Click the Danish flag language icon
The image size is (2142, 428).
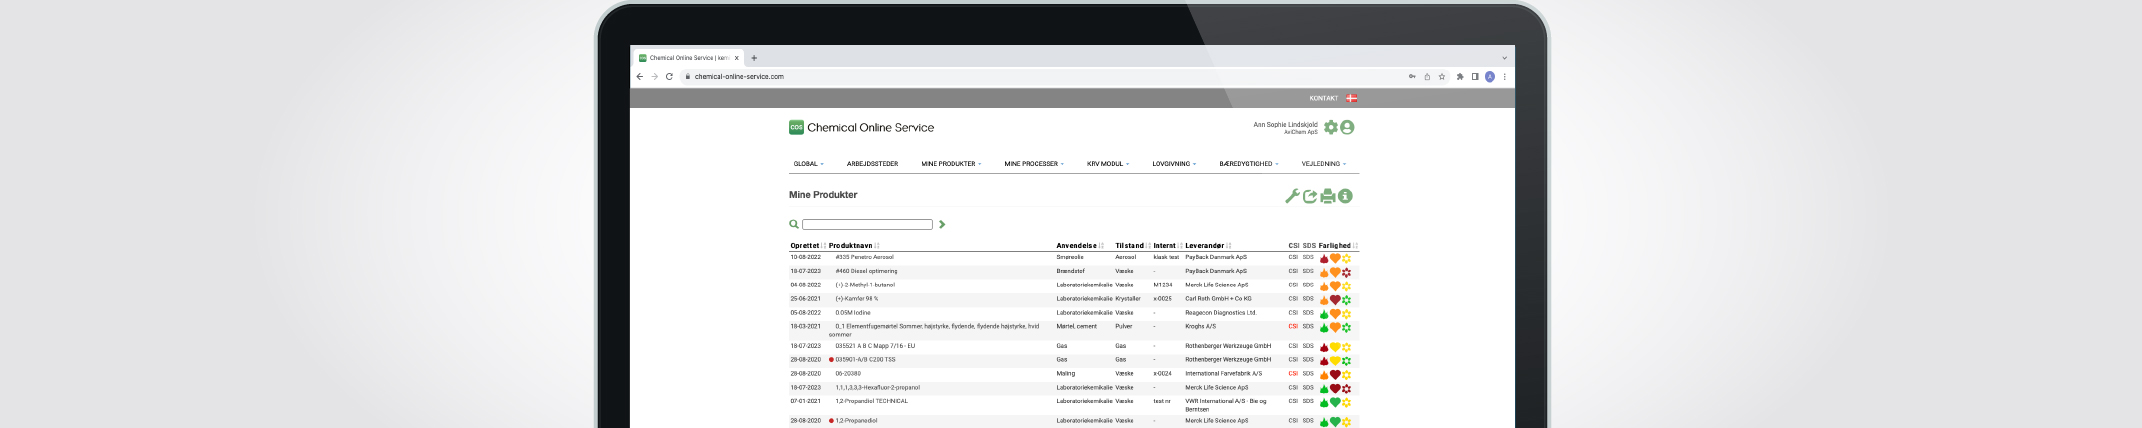[1352, 98]
